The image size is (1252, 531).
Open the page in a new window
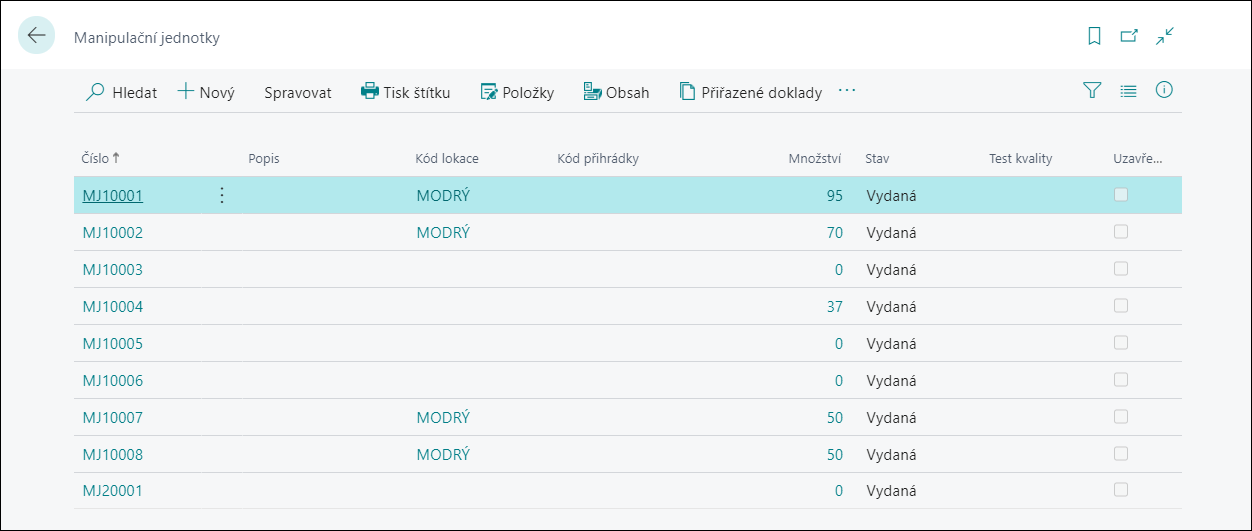click(1129, 36)
